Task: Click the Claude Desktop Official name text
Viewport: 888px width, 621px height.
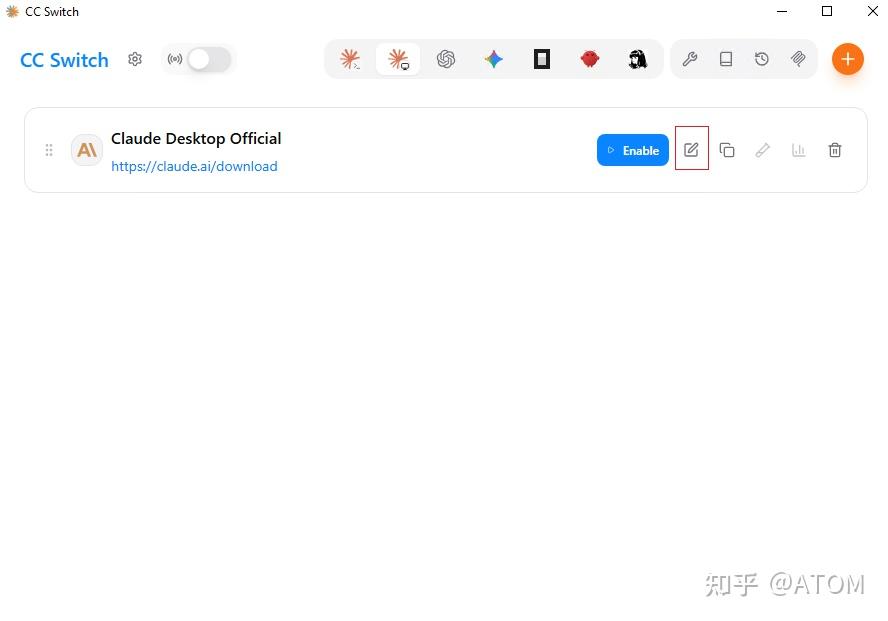Action: point(196,139)
